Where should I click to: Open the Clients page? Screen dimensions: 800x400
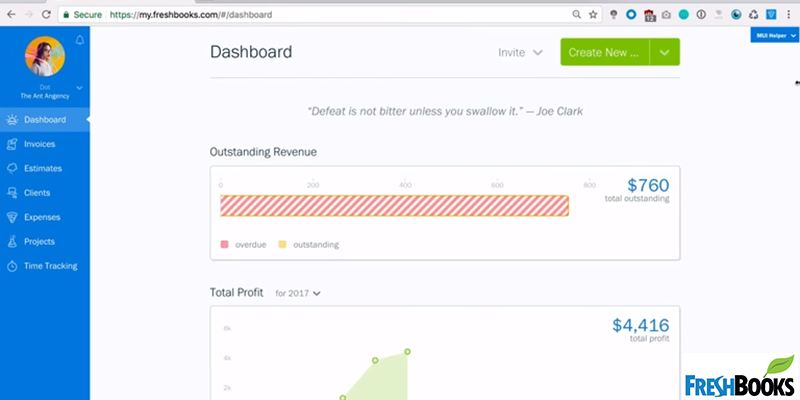pos(45,193)
